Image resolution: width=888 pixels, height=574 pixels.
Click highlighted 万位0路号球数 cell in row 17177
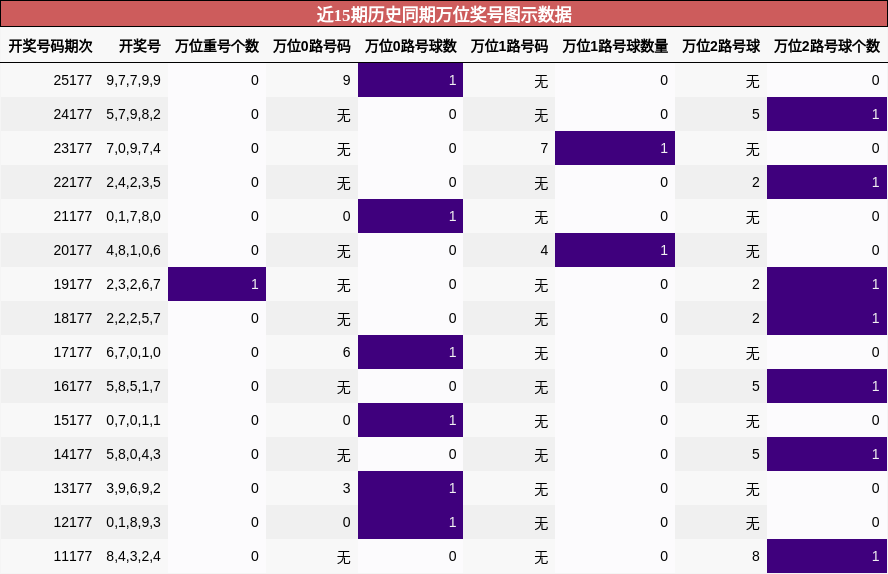pyautogui.click(x=411, y=352)
